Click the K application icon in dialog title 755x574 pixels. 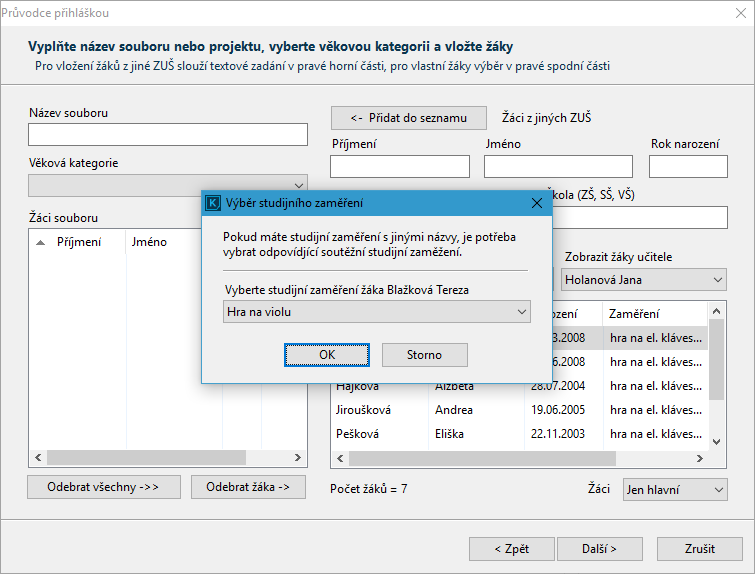tap(213, 203)
